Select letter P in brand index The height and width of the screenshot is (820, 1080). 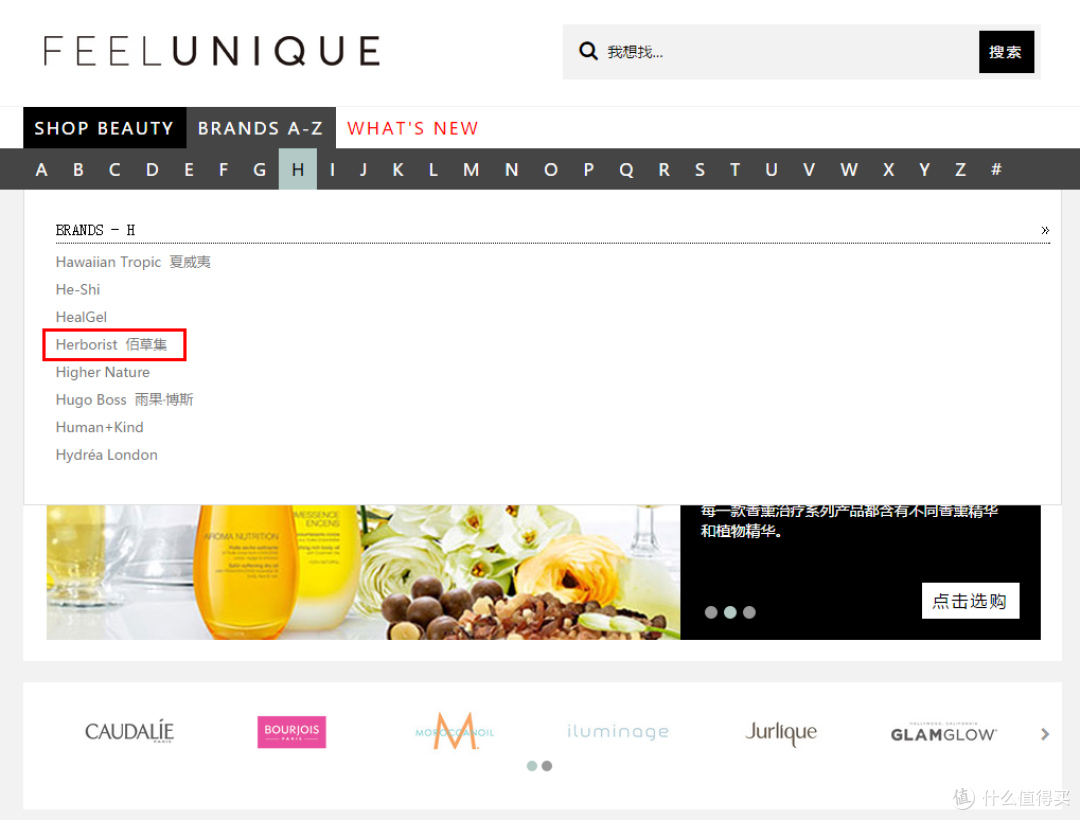(x=588, y=169)
